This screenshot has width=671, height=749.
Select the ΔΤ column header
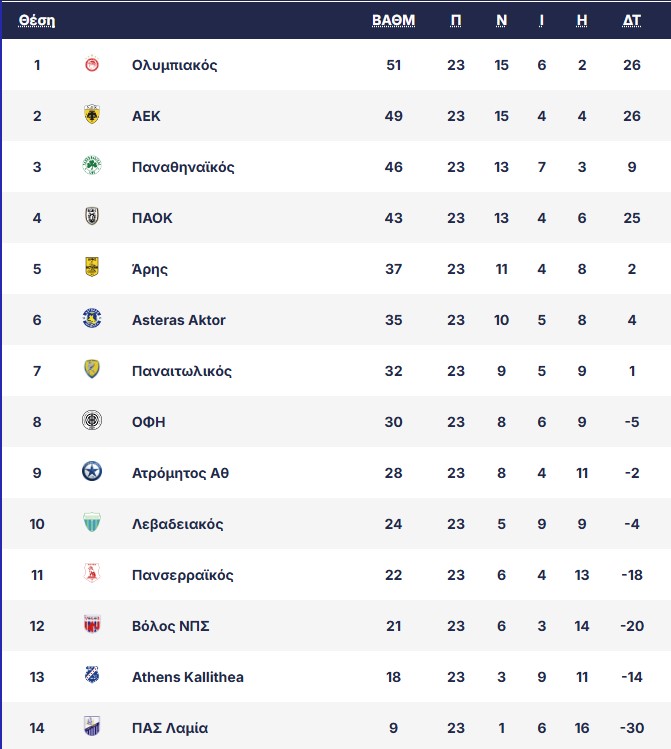[631, 20]
